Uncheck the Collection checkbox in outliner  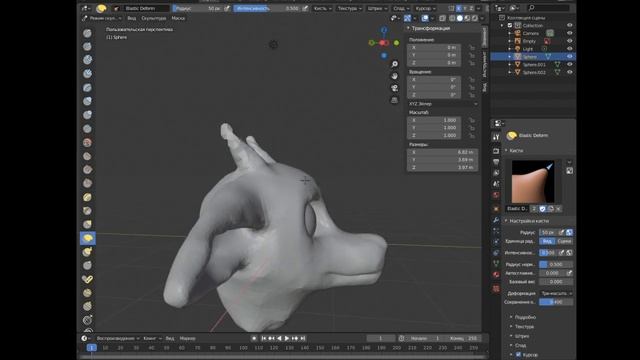coord(510,25)
